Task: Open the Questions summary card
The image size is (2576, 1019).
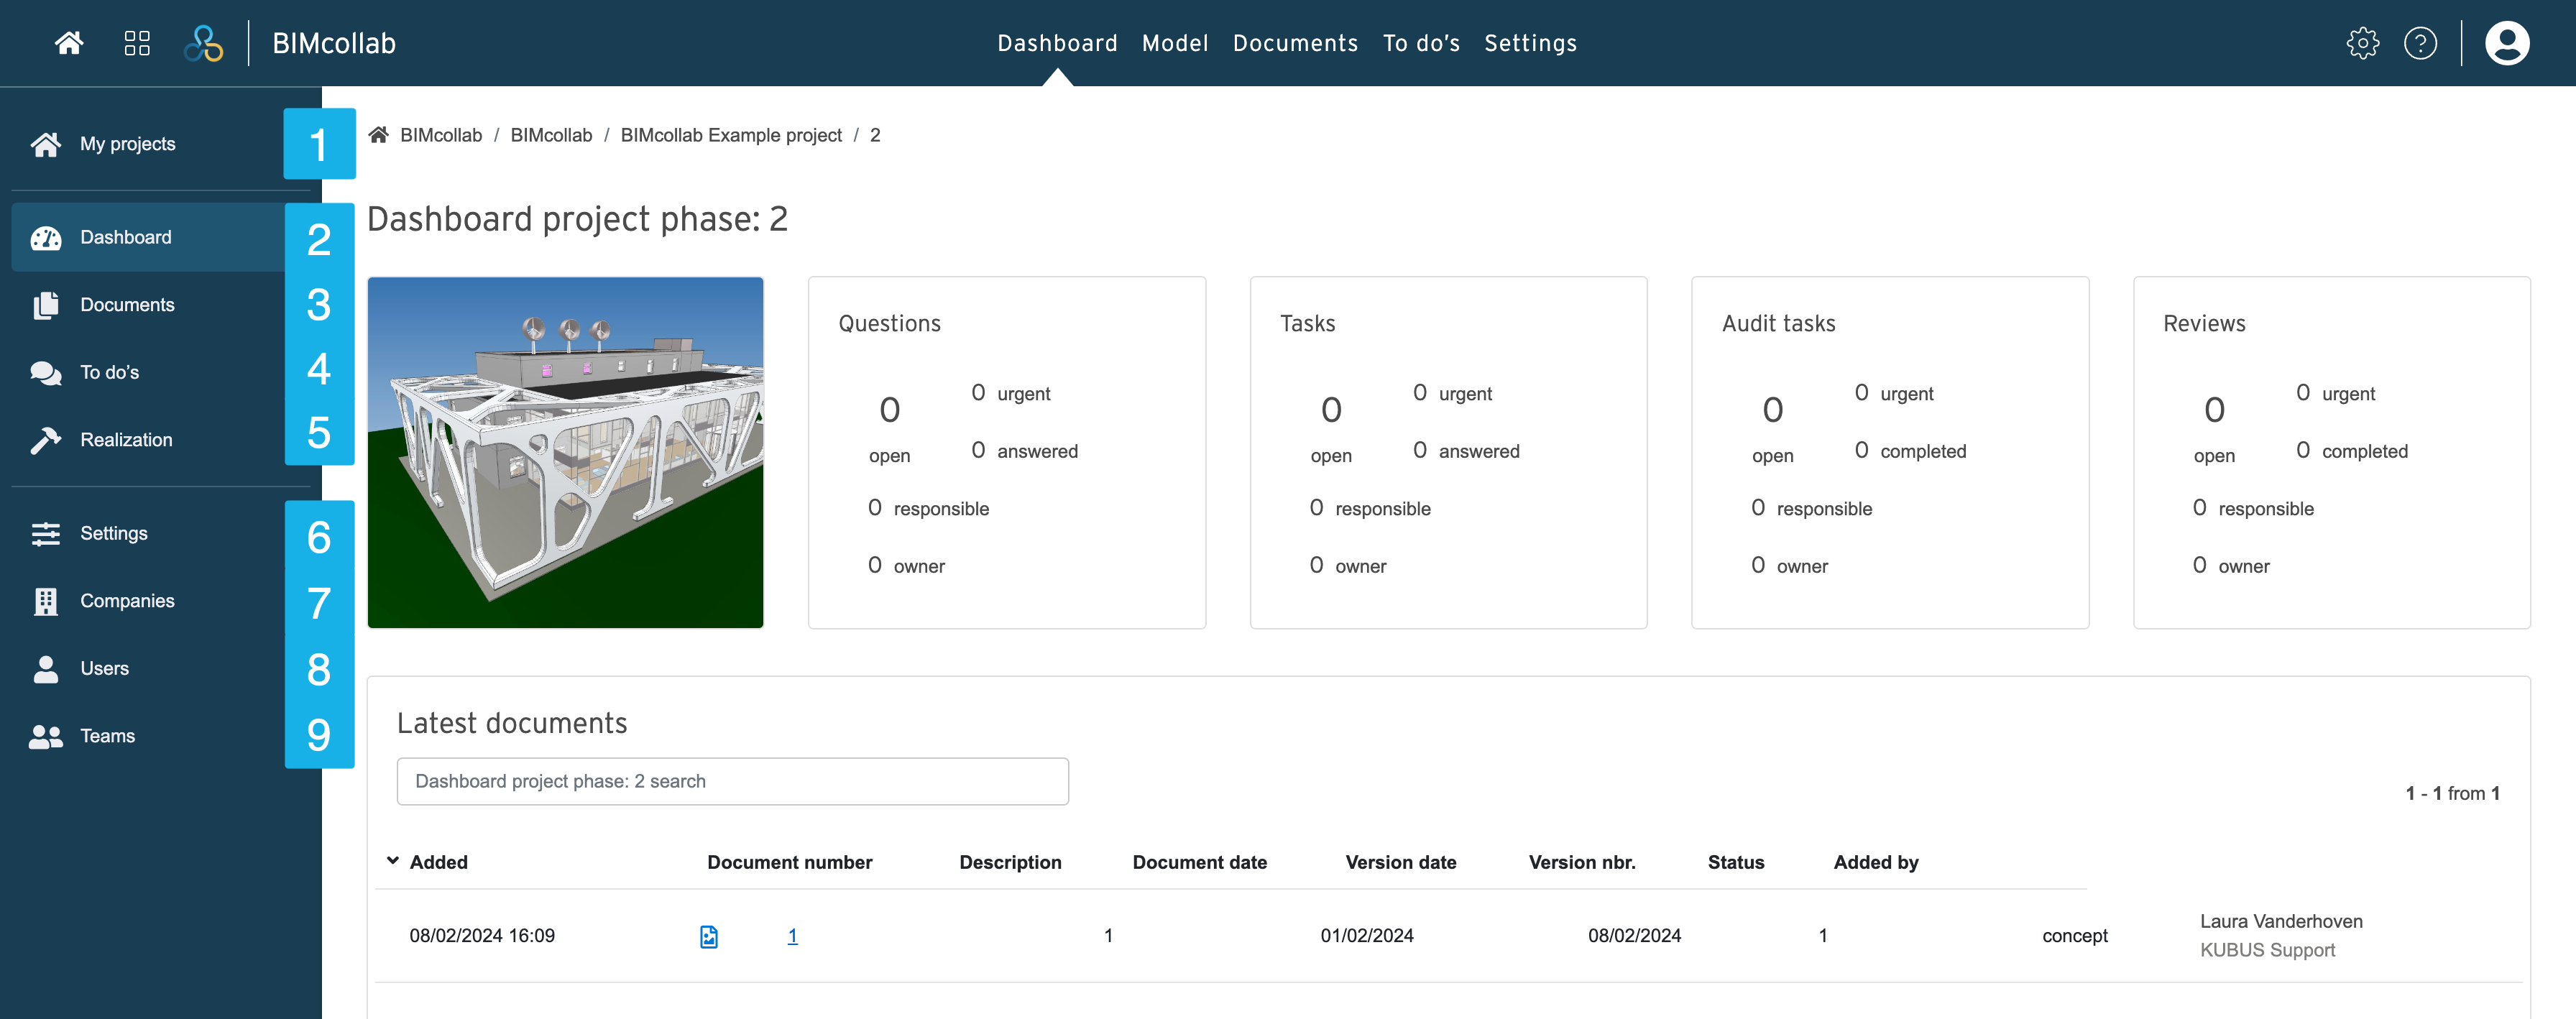Action: 1007,453
